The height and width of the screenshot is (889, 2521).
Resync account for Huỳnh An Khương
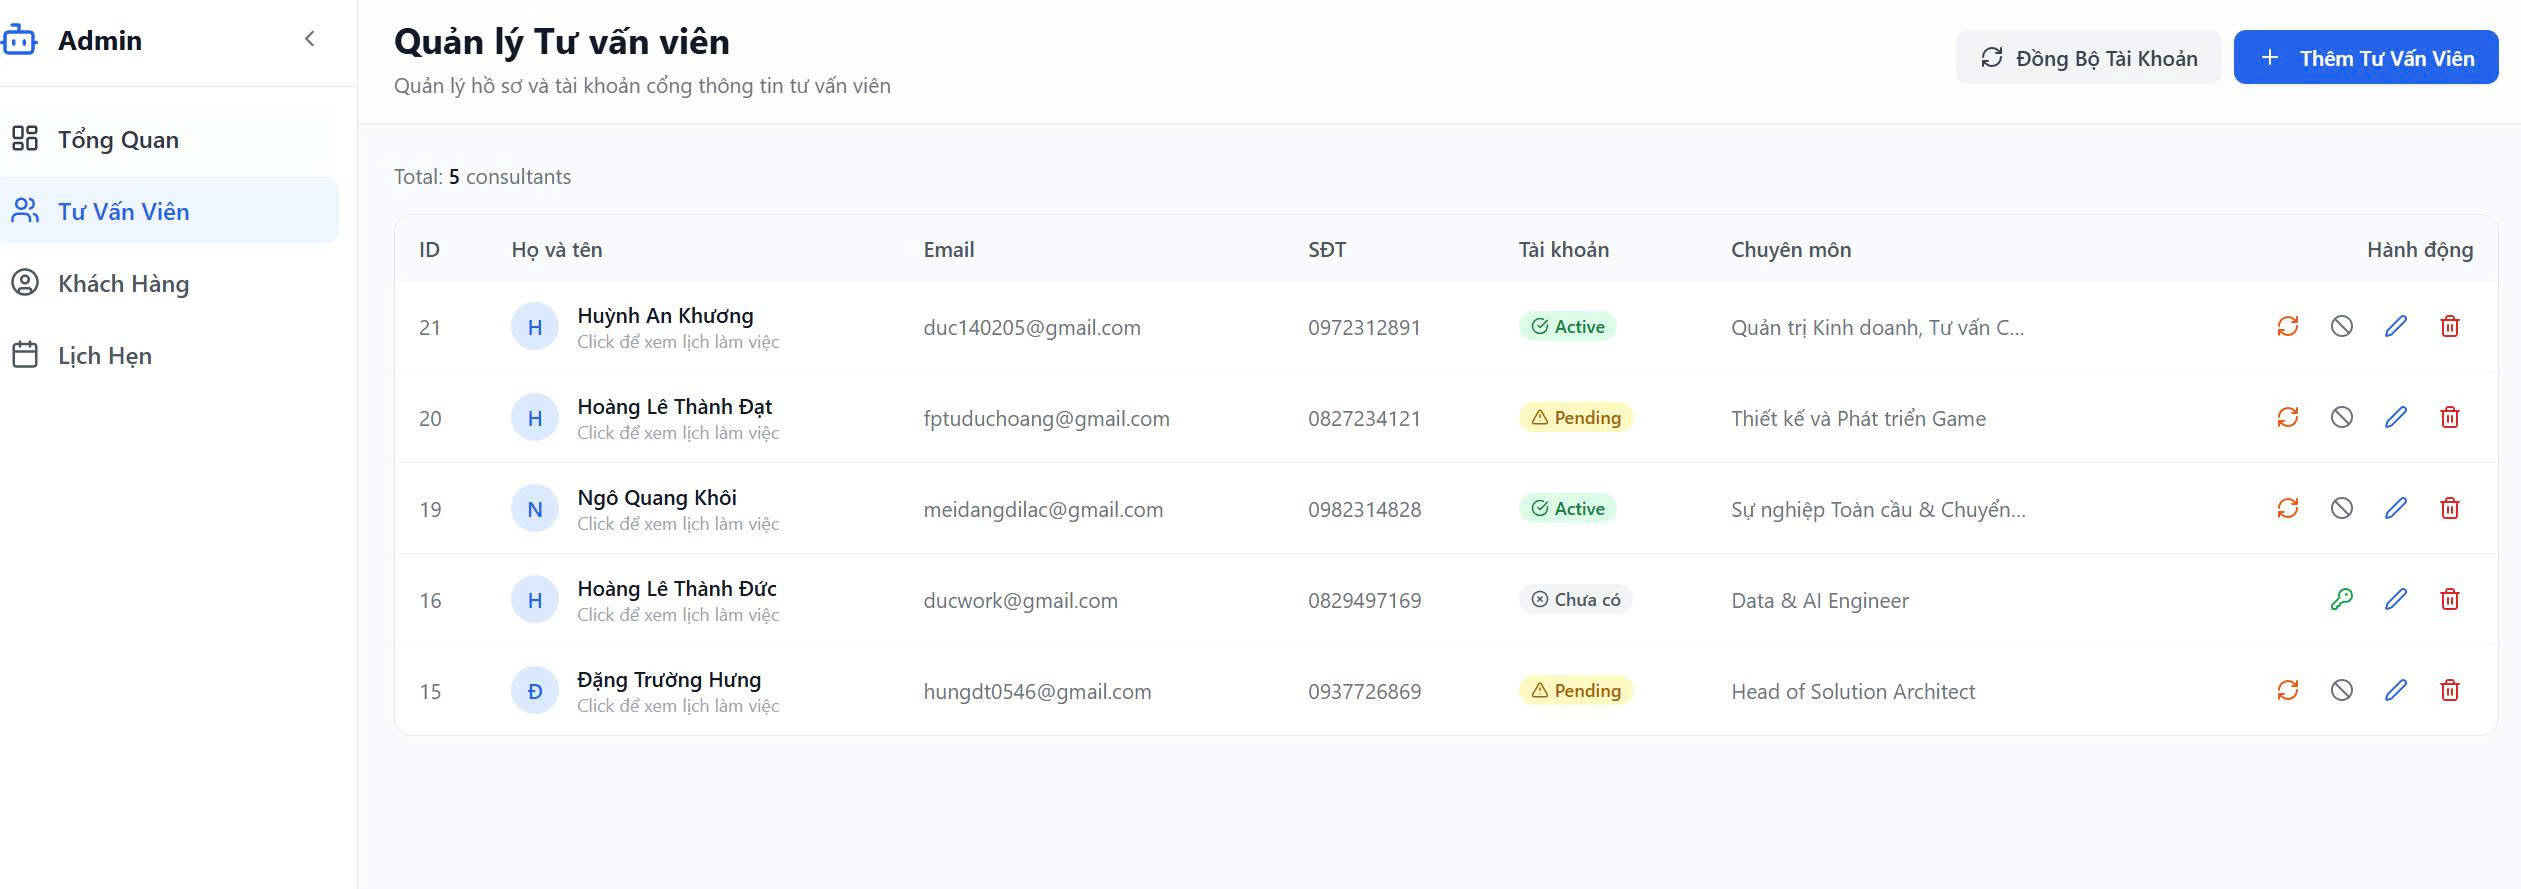tap(2287, 327)
